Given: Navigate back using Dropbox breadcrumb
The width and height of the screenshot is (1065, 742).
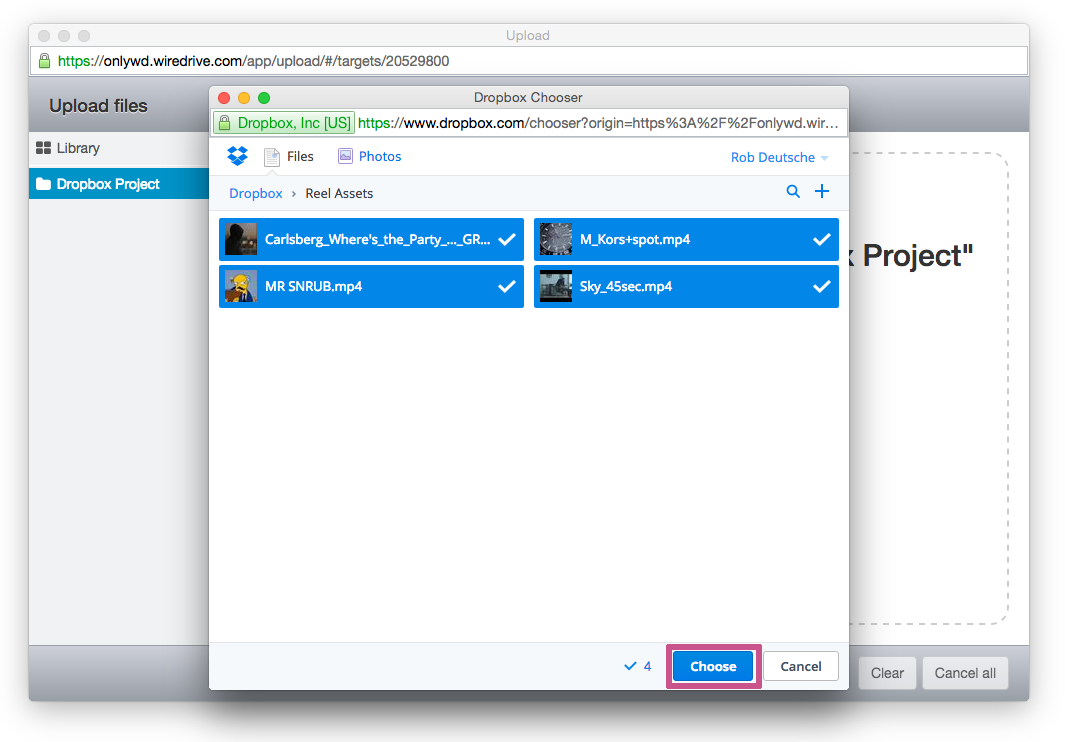Looking at the screenshot, I should (x=255, y=192).
